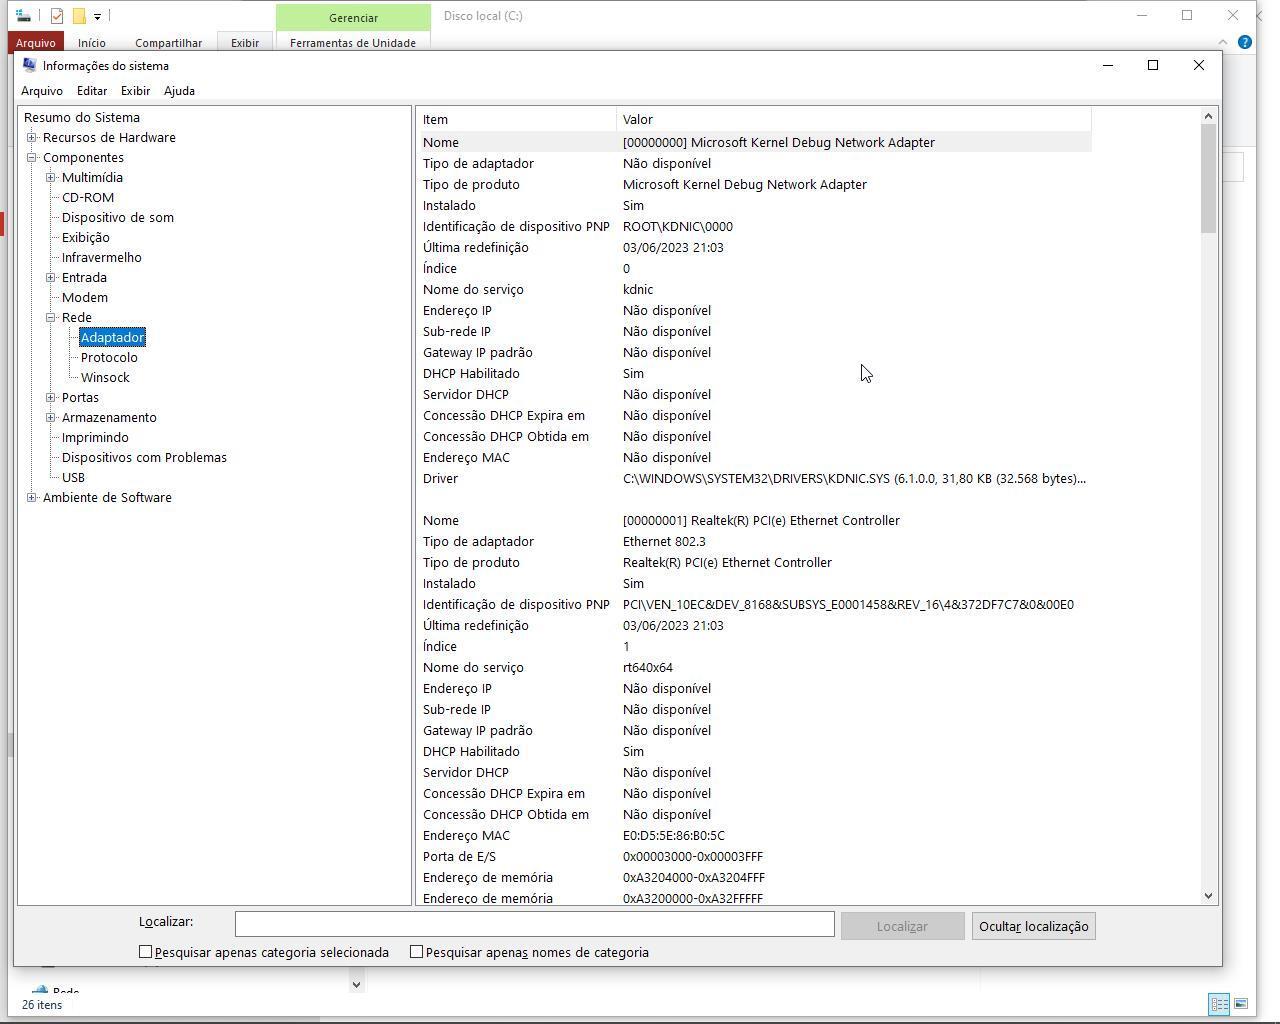This screenshot has height=1024, width=1280.
Task: Click the rt640x64 service name value
Action: [648, 667]
